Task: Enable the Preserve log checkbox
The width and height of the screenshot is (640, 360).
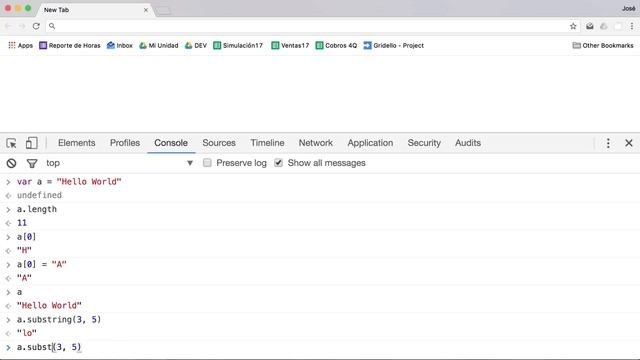Action: (207, 163)
